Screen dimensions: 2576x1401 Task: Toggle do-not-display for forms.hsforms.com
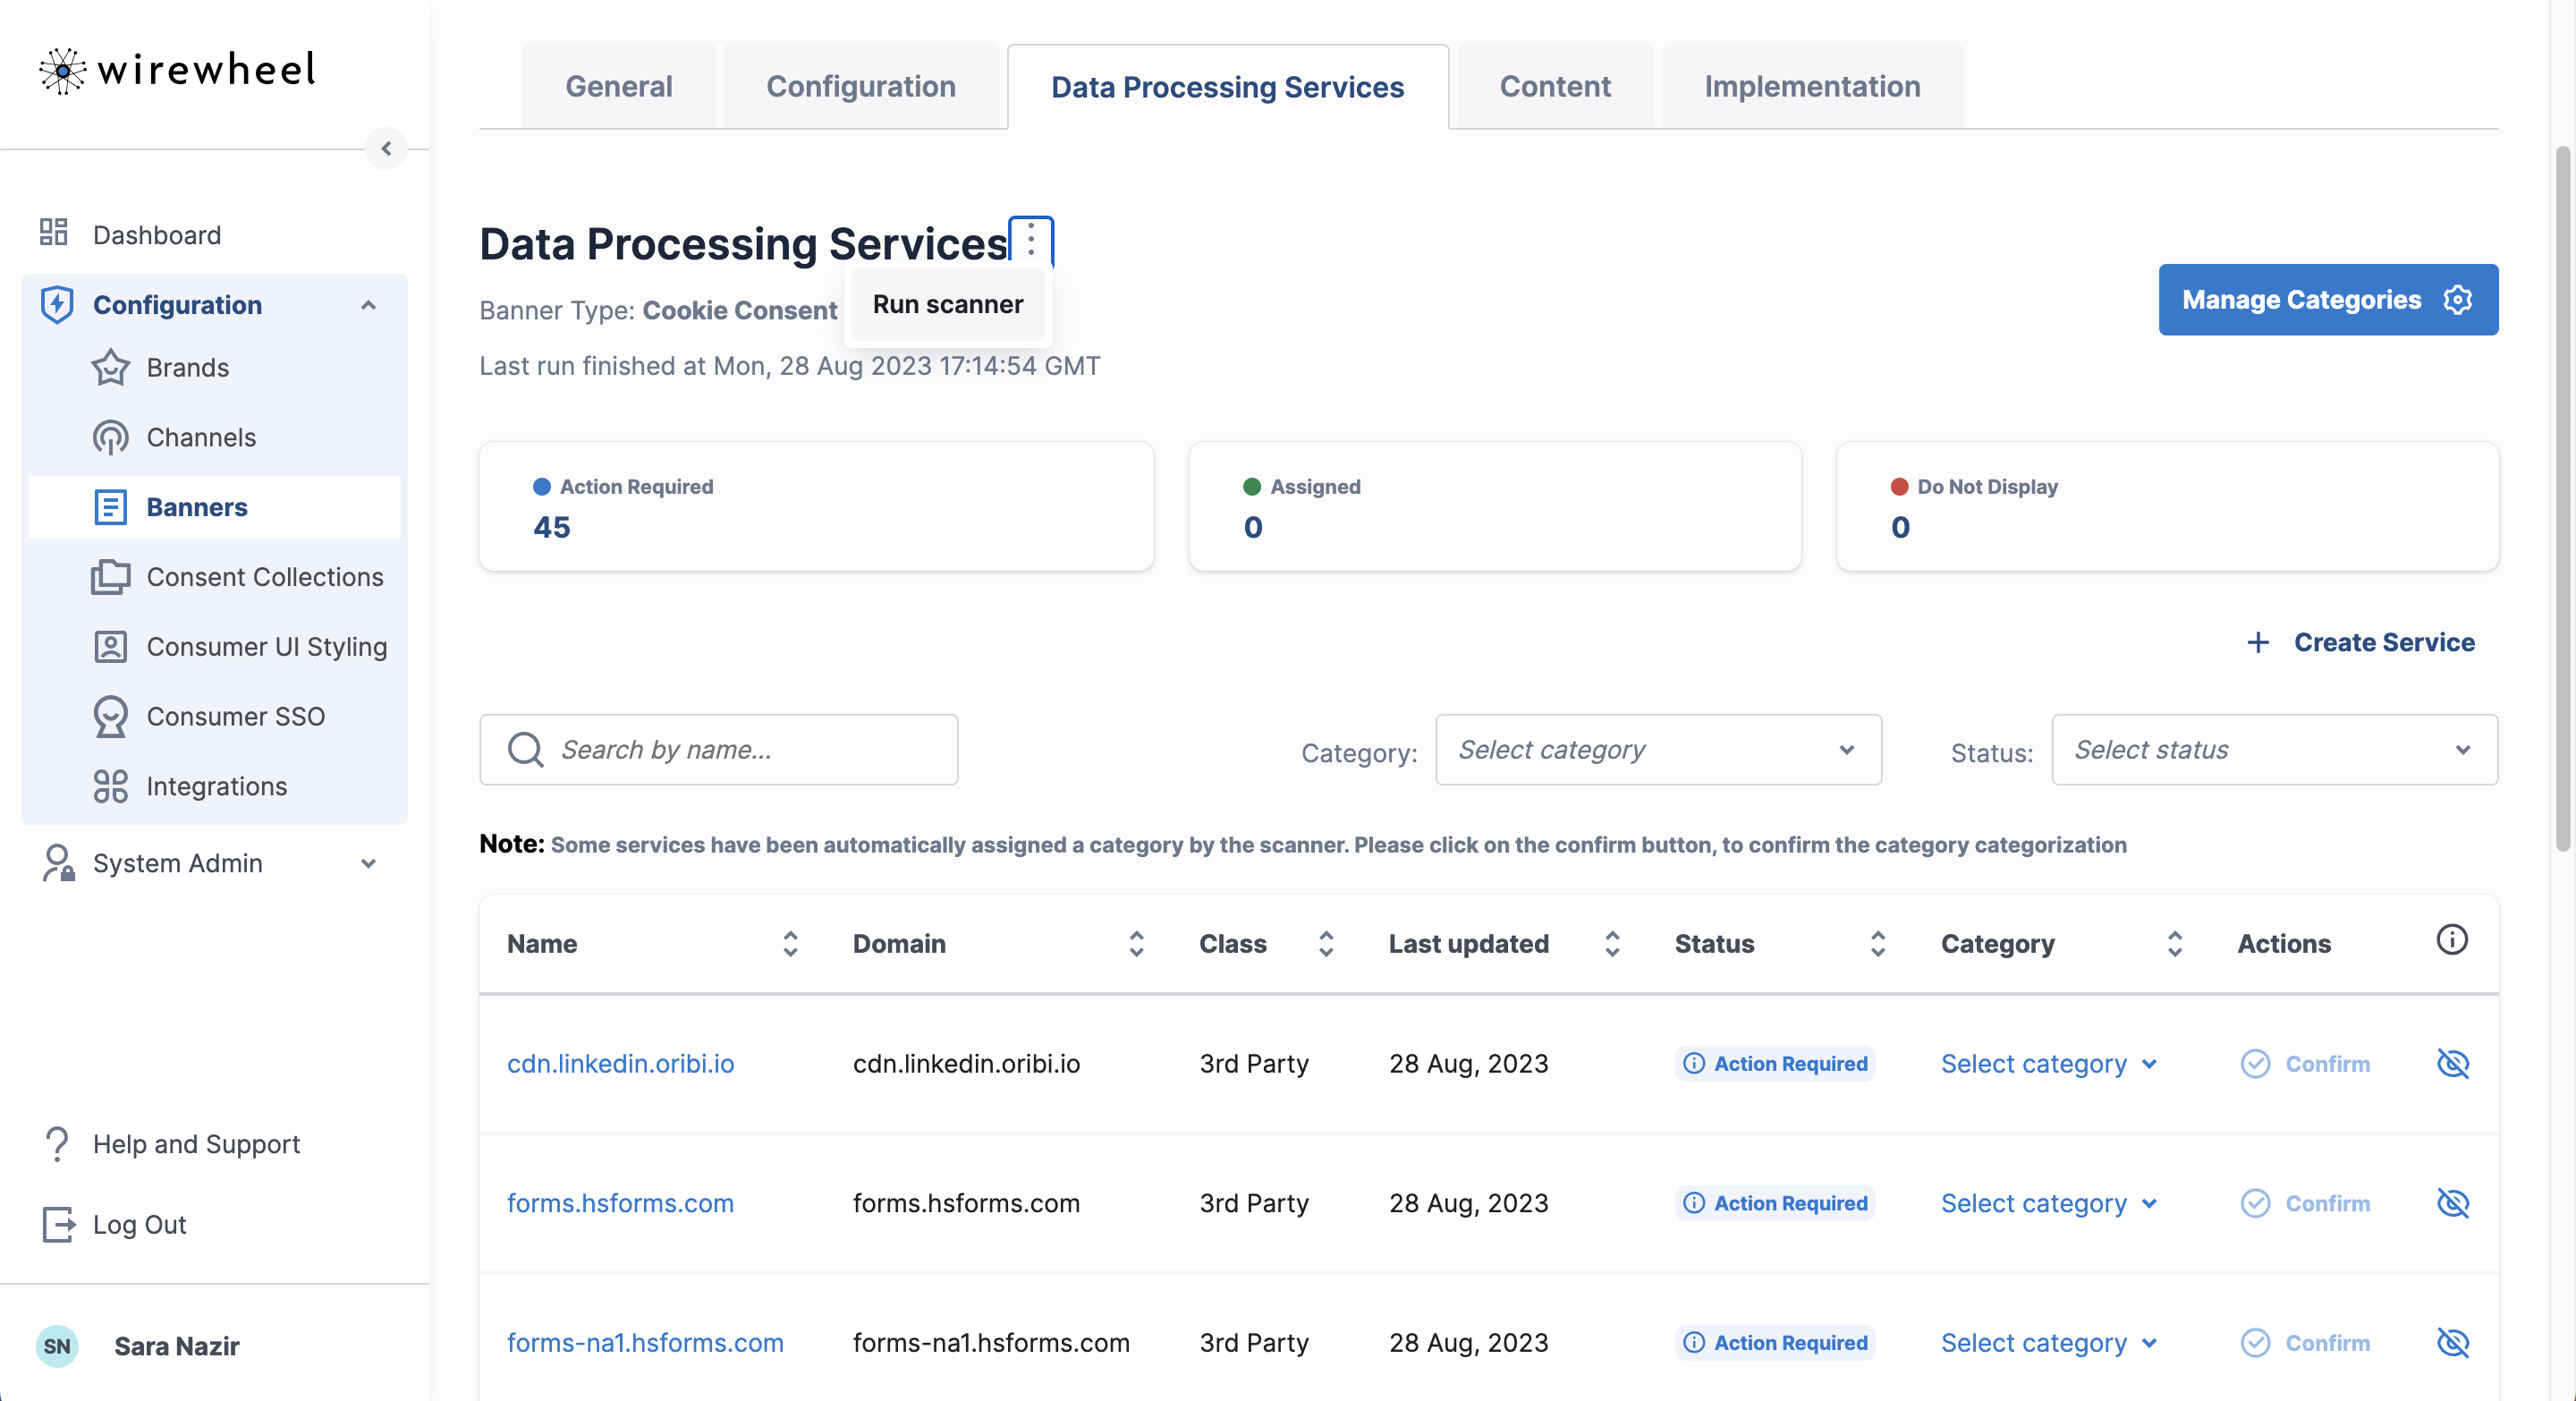pyautogui.click(x=2453, y=1203)
